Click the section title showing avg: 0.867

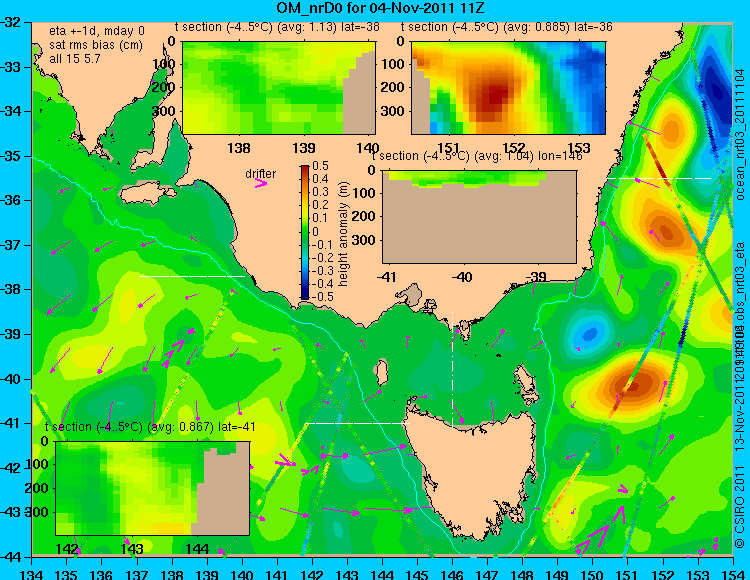tap(150, 427)
